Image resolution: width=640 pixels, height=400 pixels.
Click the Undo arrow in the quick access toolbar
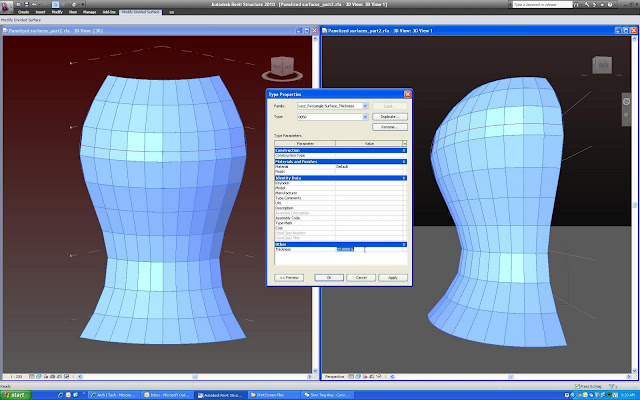35,4
